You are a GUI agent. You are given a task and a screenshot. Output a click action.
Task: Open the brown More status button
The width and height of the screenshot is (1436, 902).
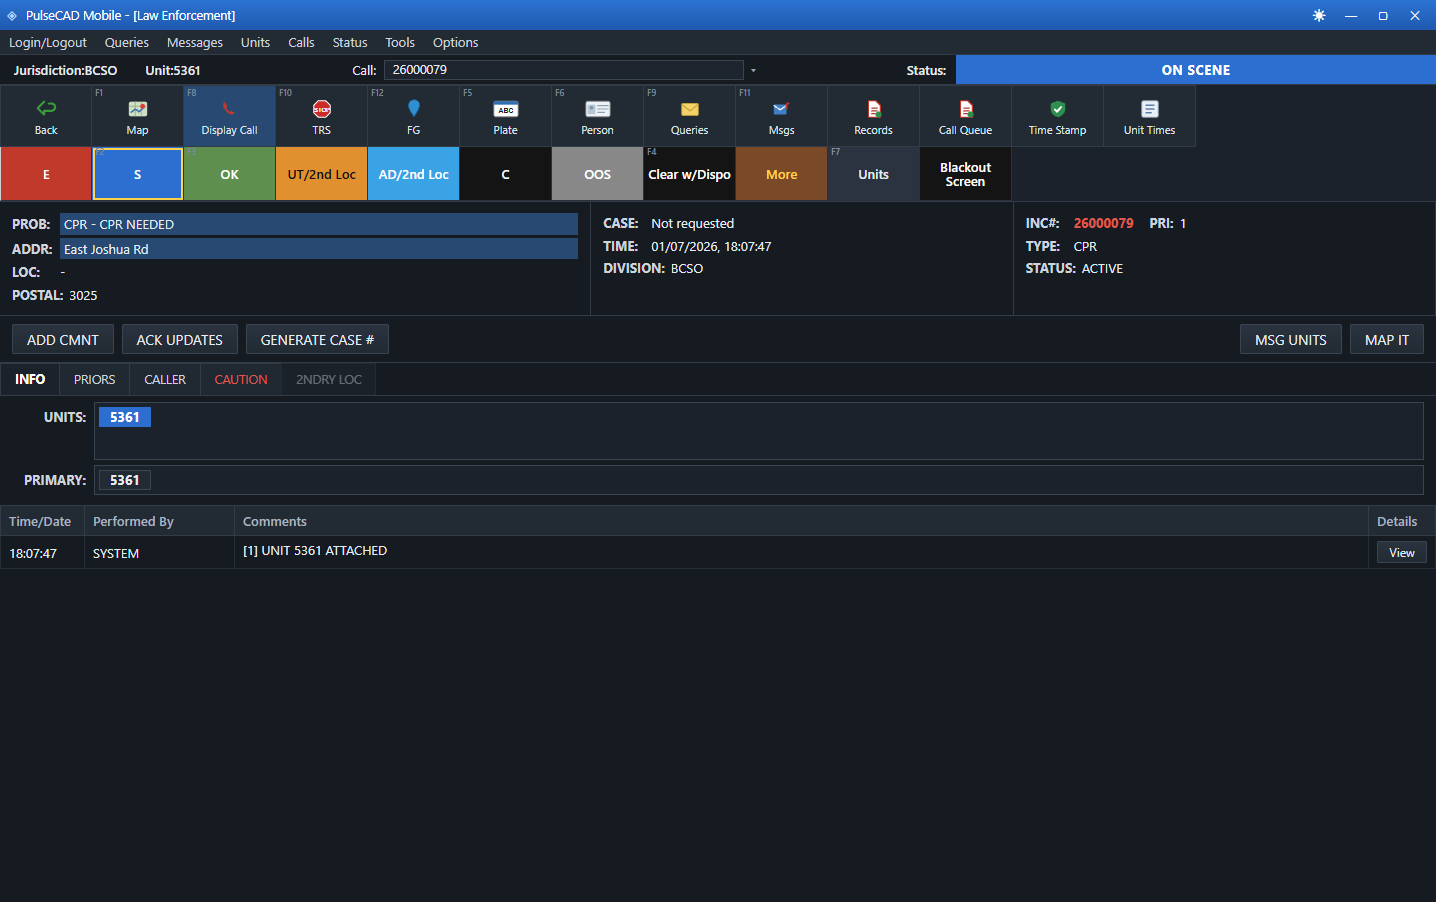pos(782,174)
